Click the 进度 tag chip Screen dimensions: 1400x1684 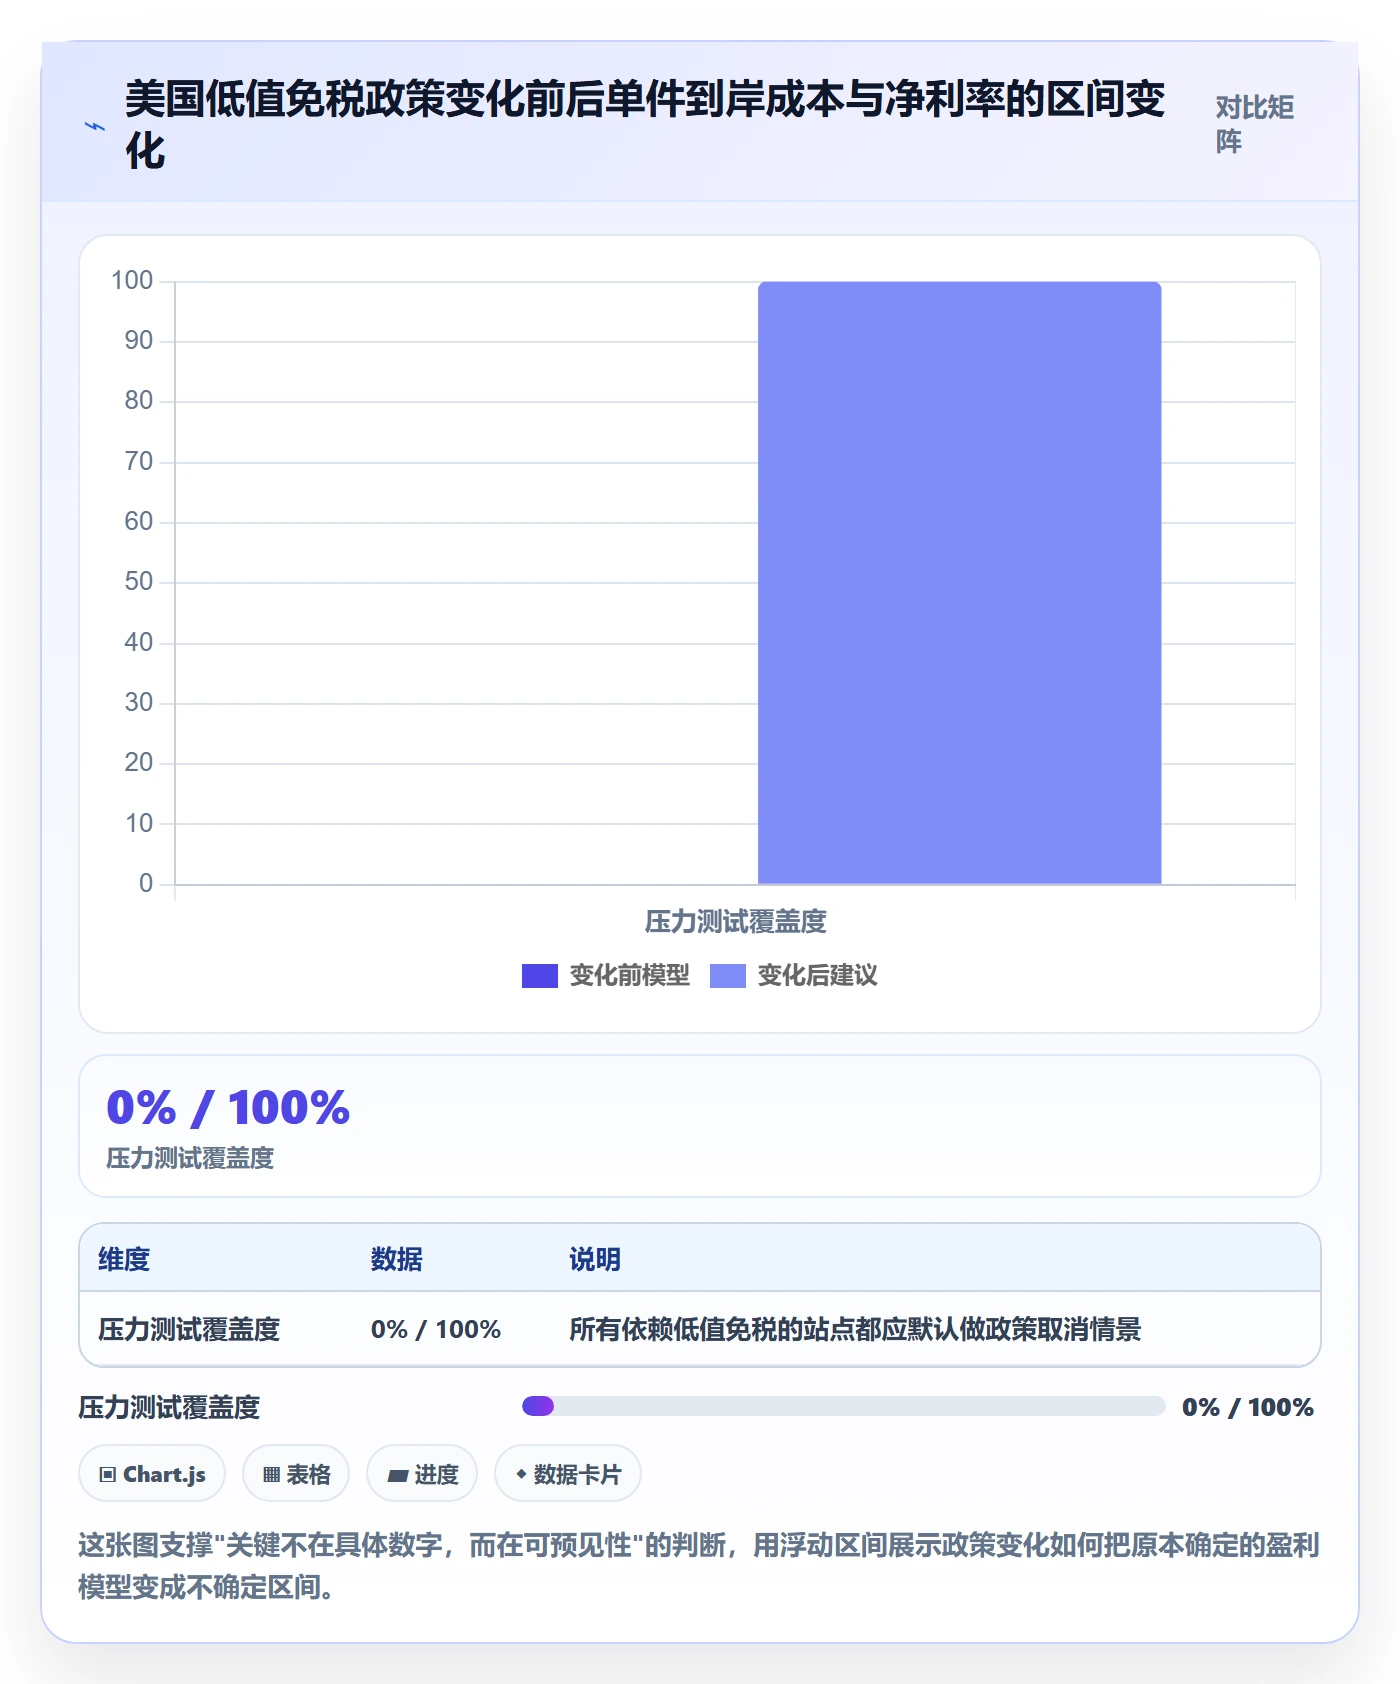422,1473
